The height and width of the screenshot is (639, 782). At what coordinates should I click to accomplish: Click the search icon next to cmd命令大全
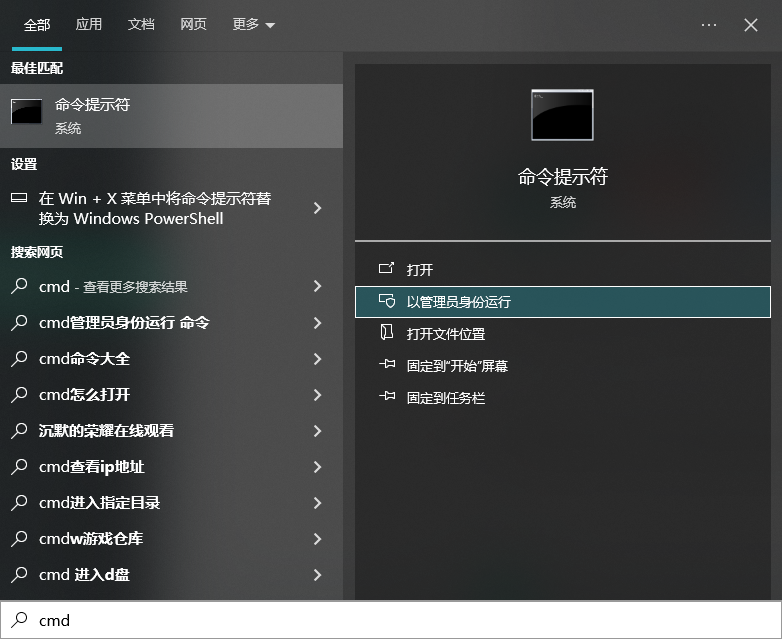pyautogui.click(x=19, y=359)
